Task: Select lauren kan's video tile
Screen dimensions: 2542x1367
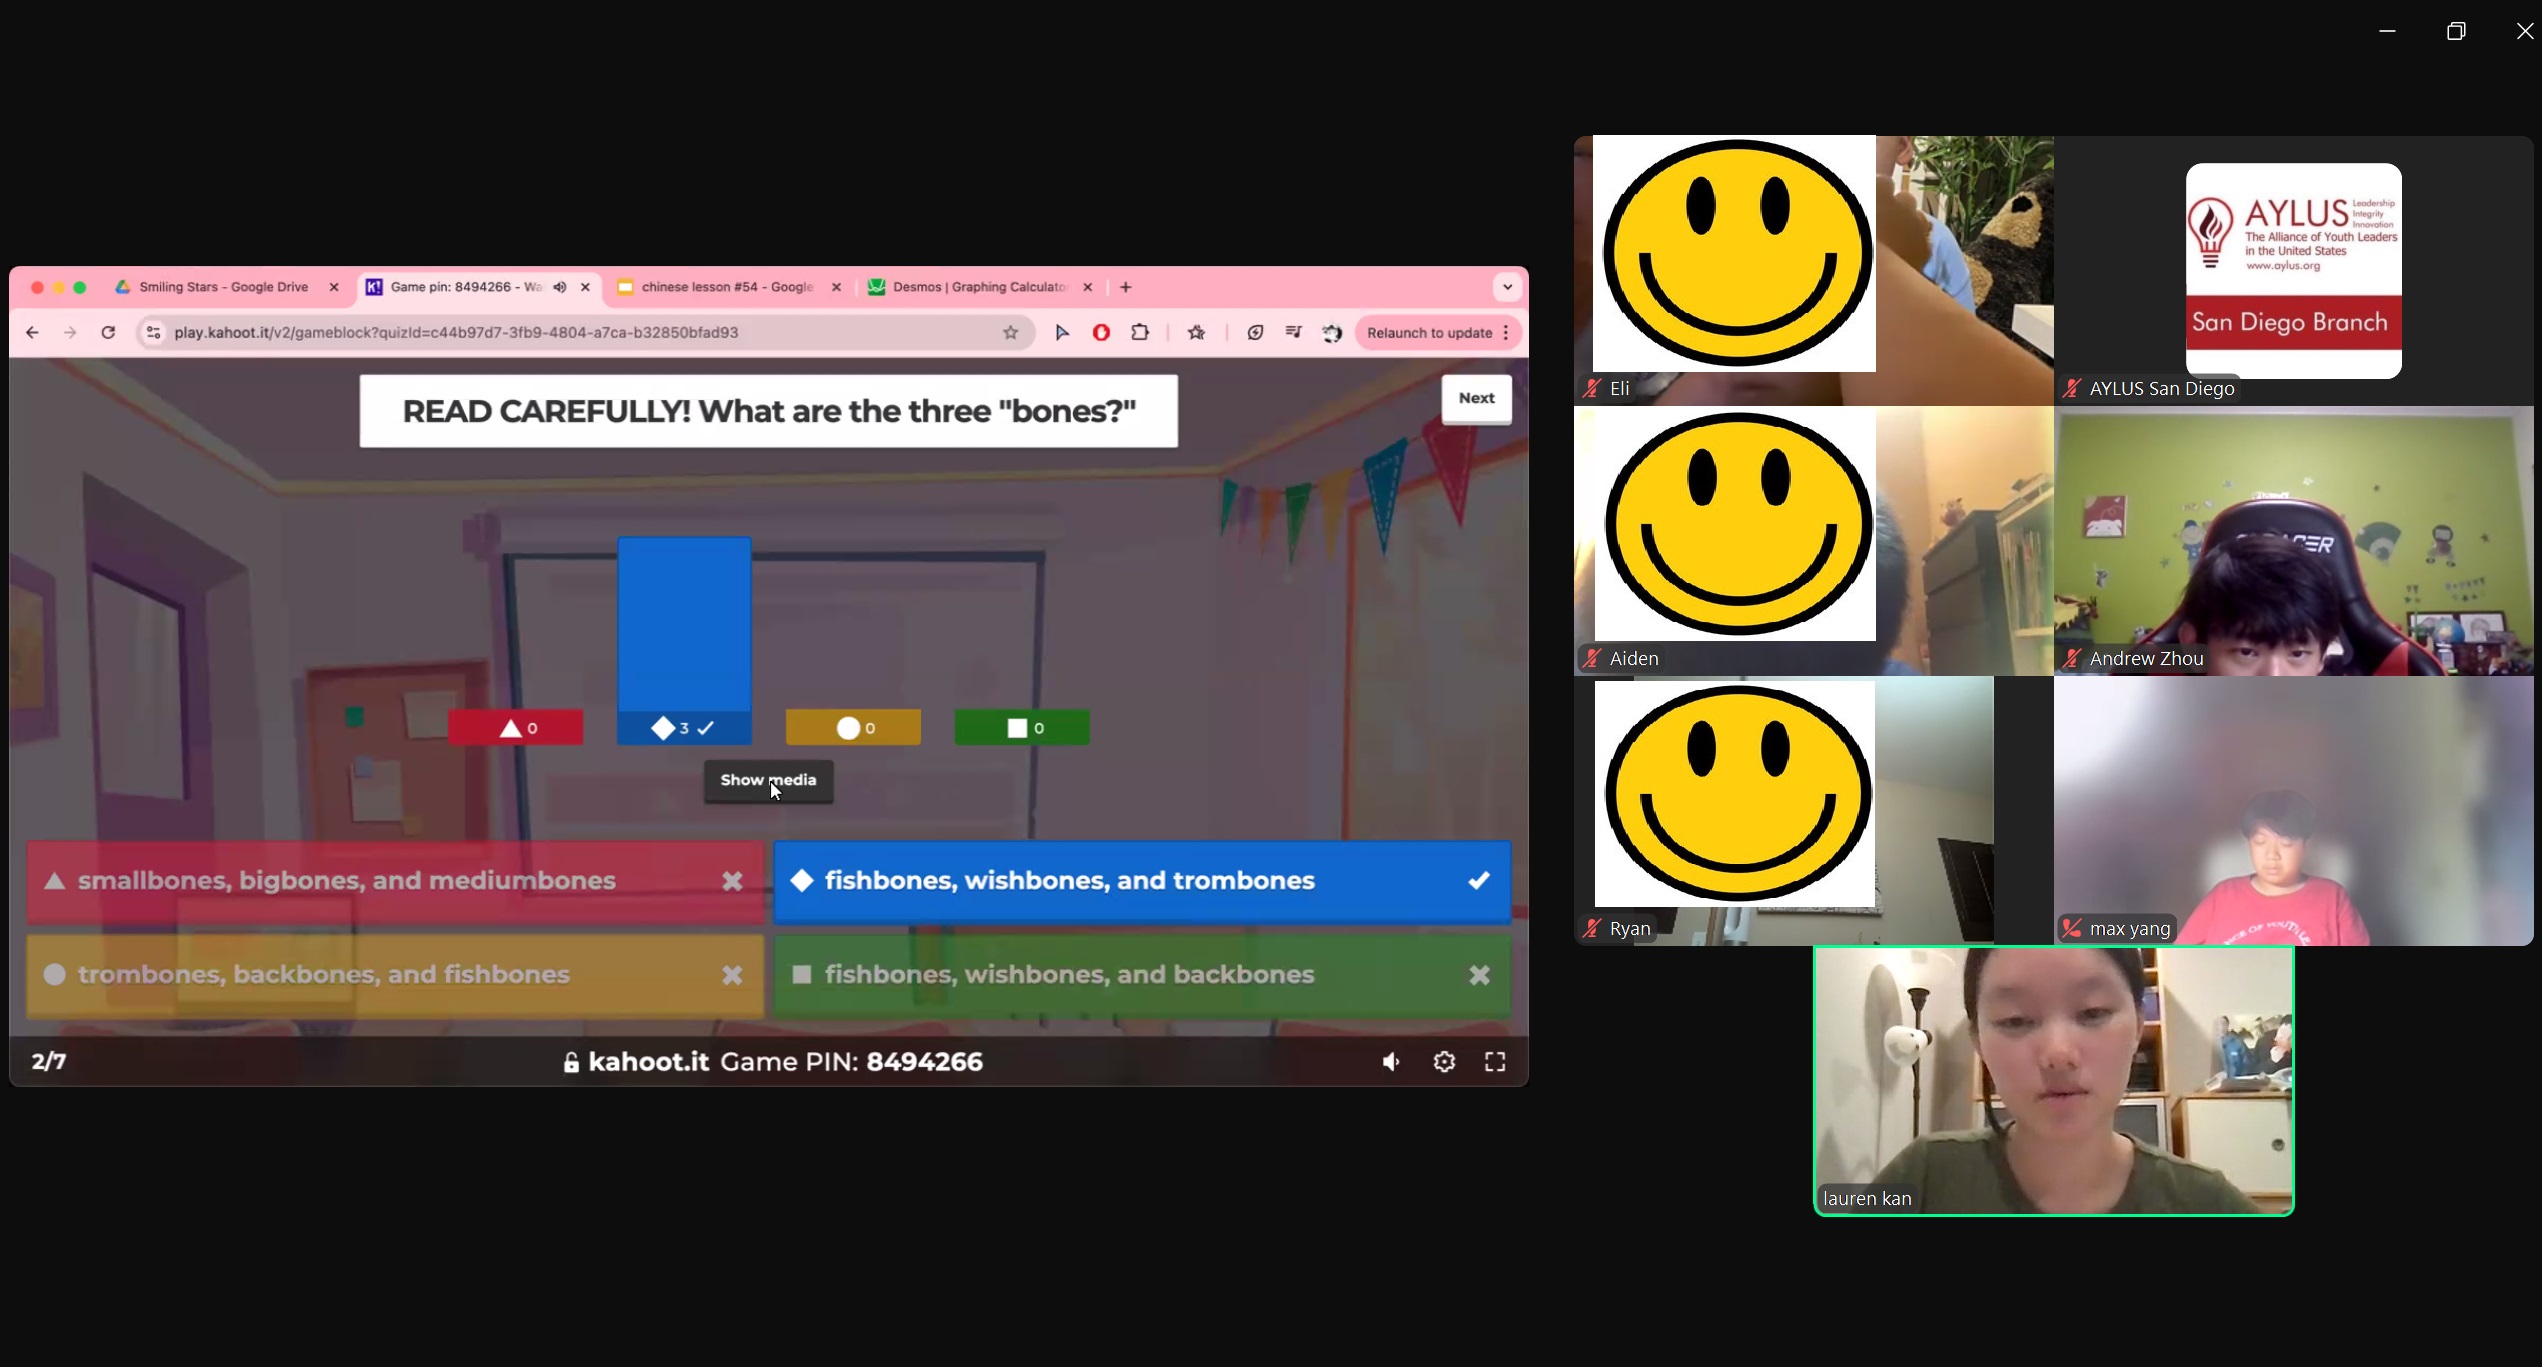Action: [x=2053, y=1081]
